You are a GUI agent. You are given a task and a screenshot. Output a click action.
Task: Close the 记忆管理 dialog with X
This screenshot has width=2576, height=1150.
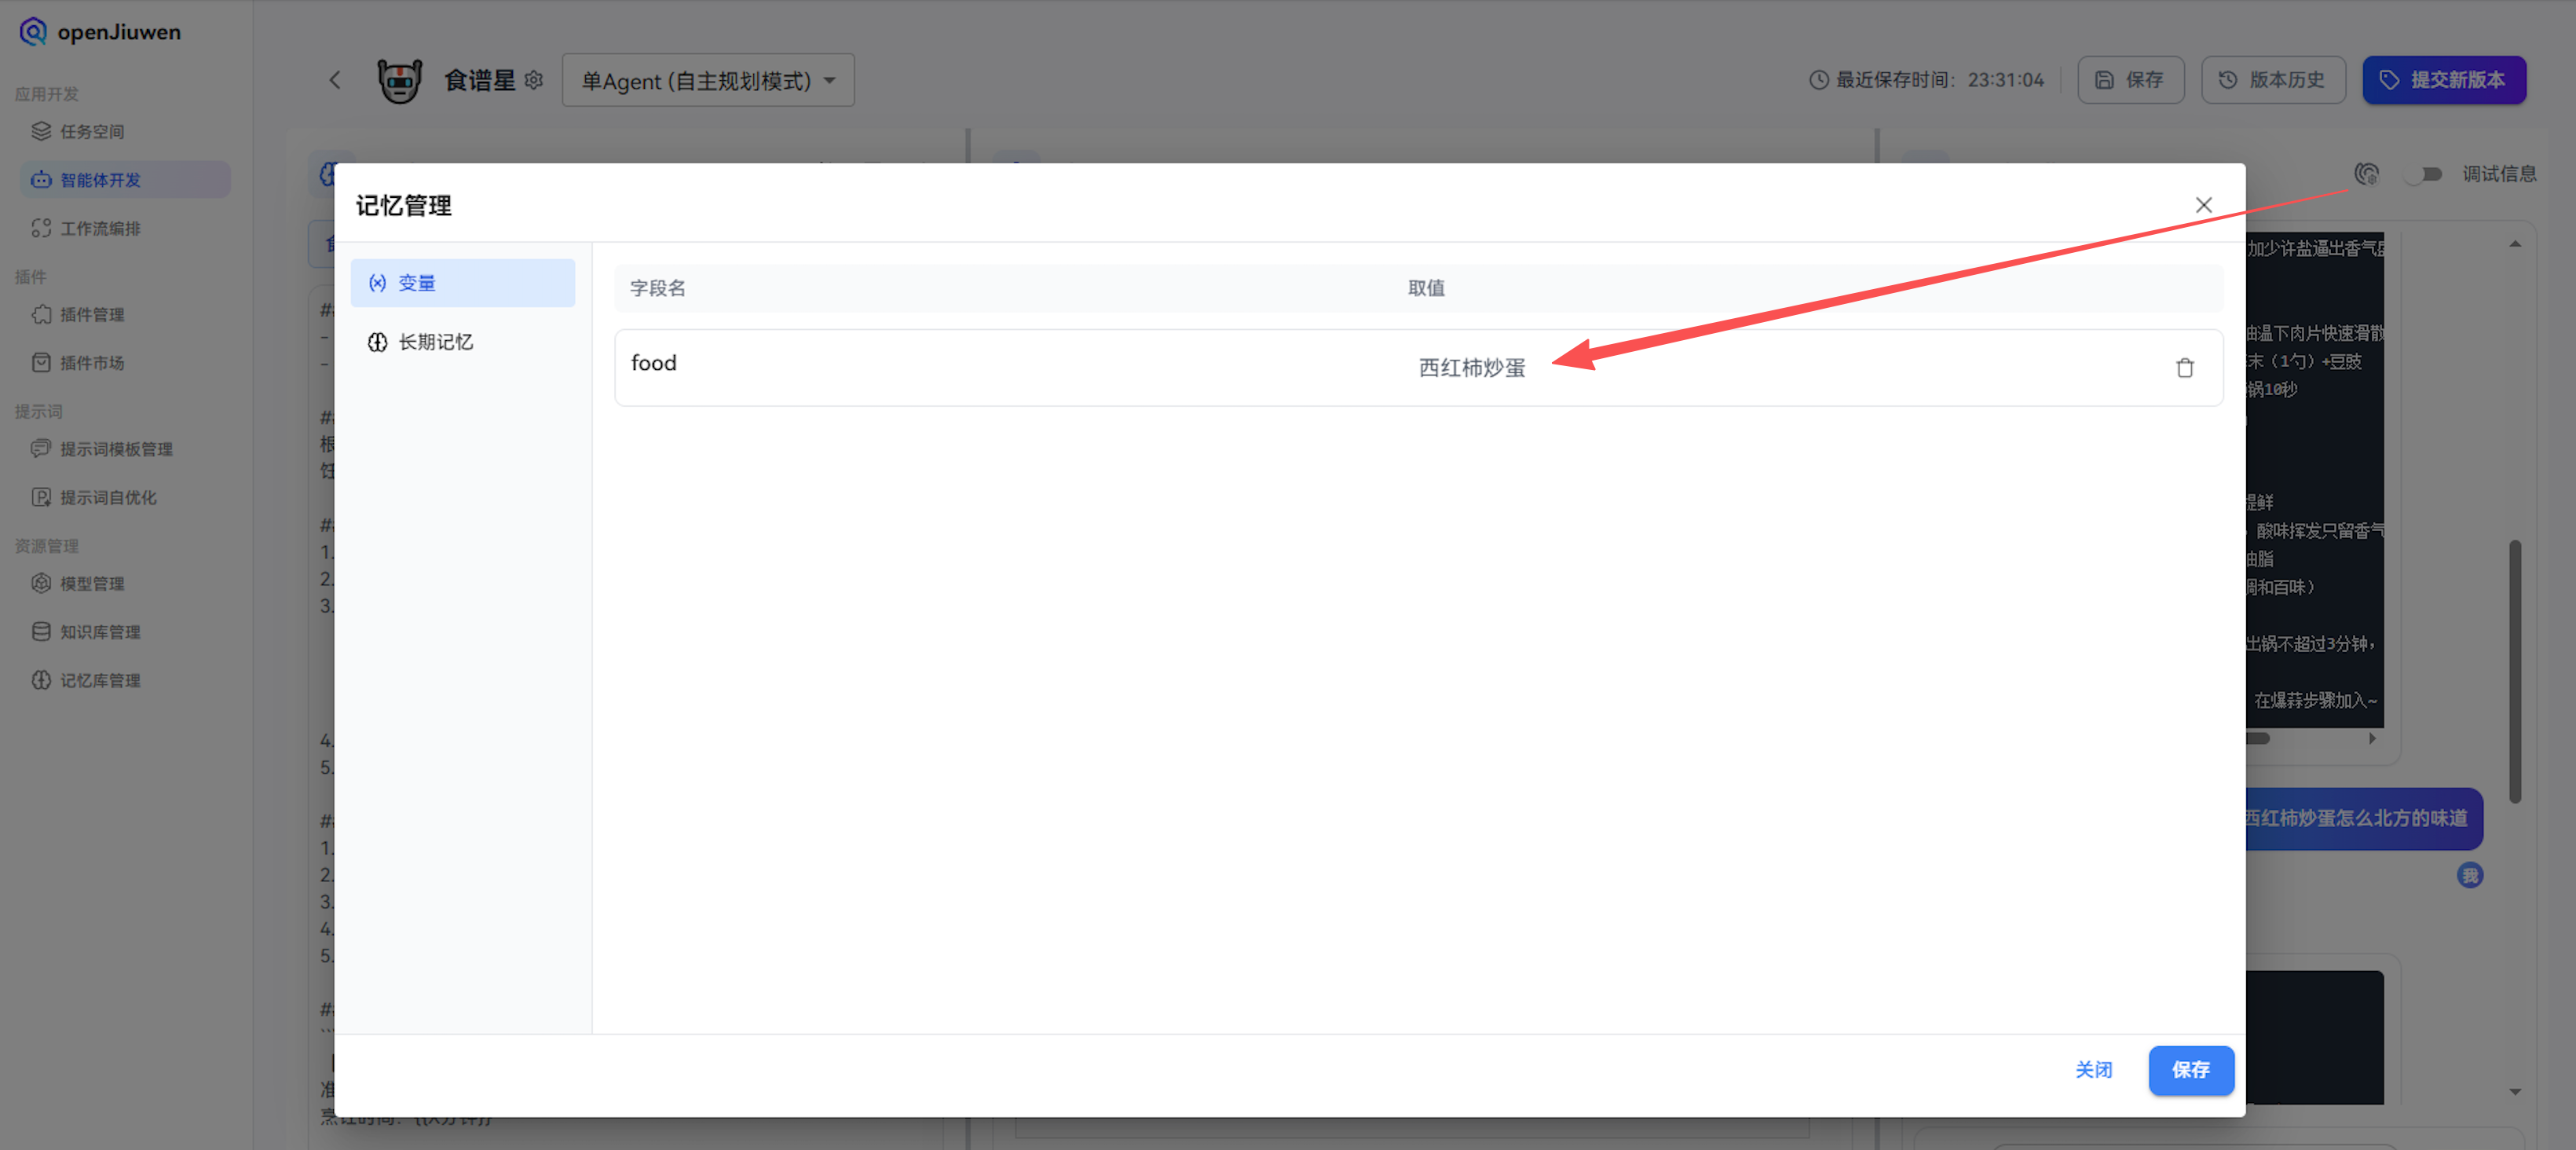coord(2203,205)
